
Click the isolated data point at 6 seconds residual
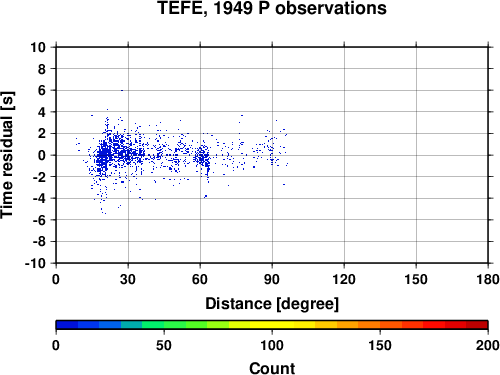(122, 90)
